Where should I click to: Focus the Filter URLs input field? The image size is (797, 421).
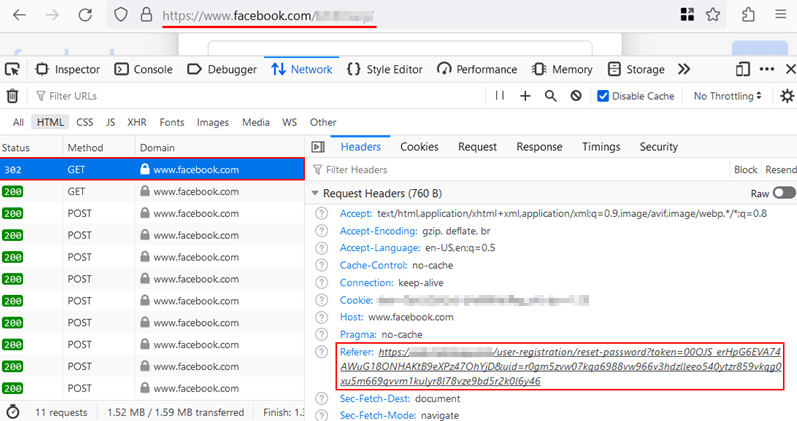tap(257, 96)
